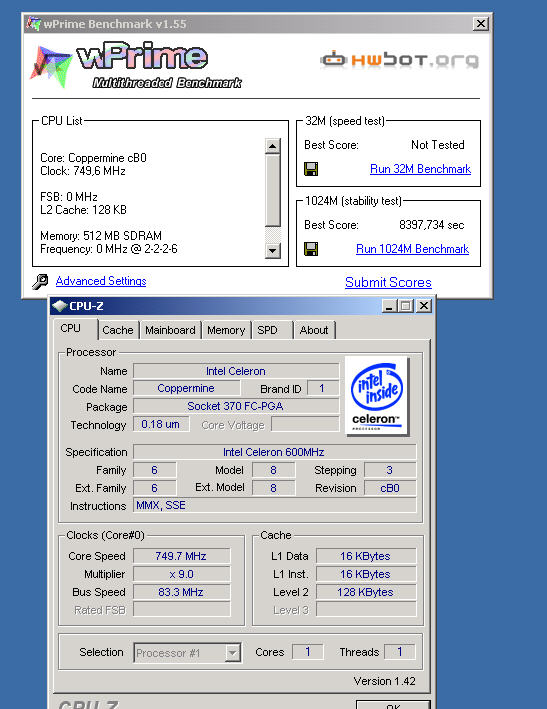Image resolution: width=547 pixels, height=709 pixels.
Task: Click the Multiplier value x 9.0
Action: click(181, 574)
